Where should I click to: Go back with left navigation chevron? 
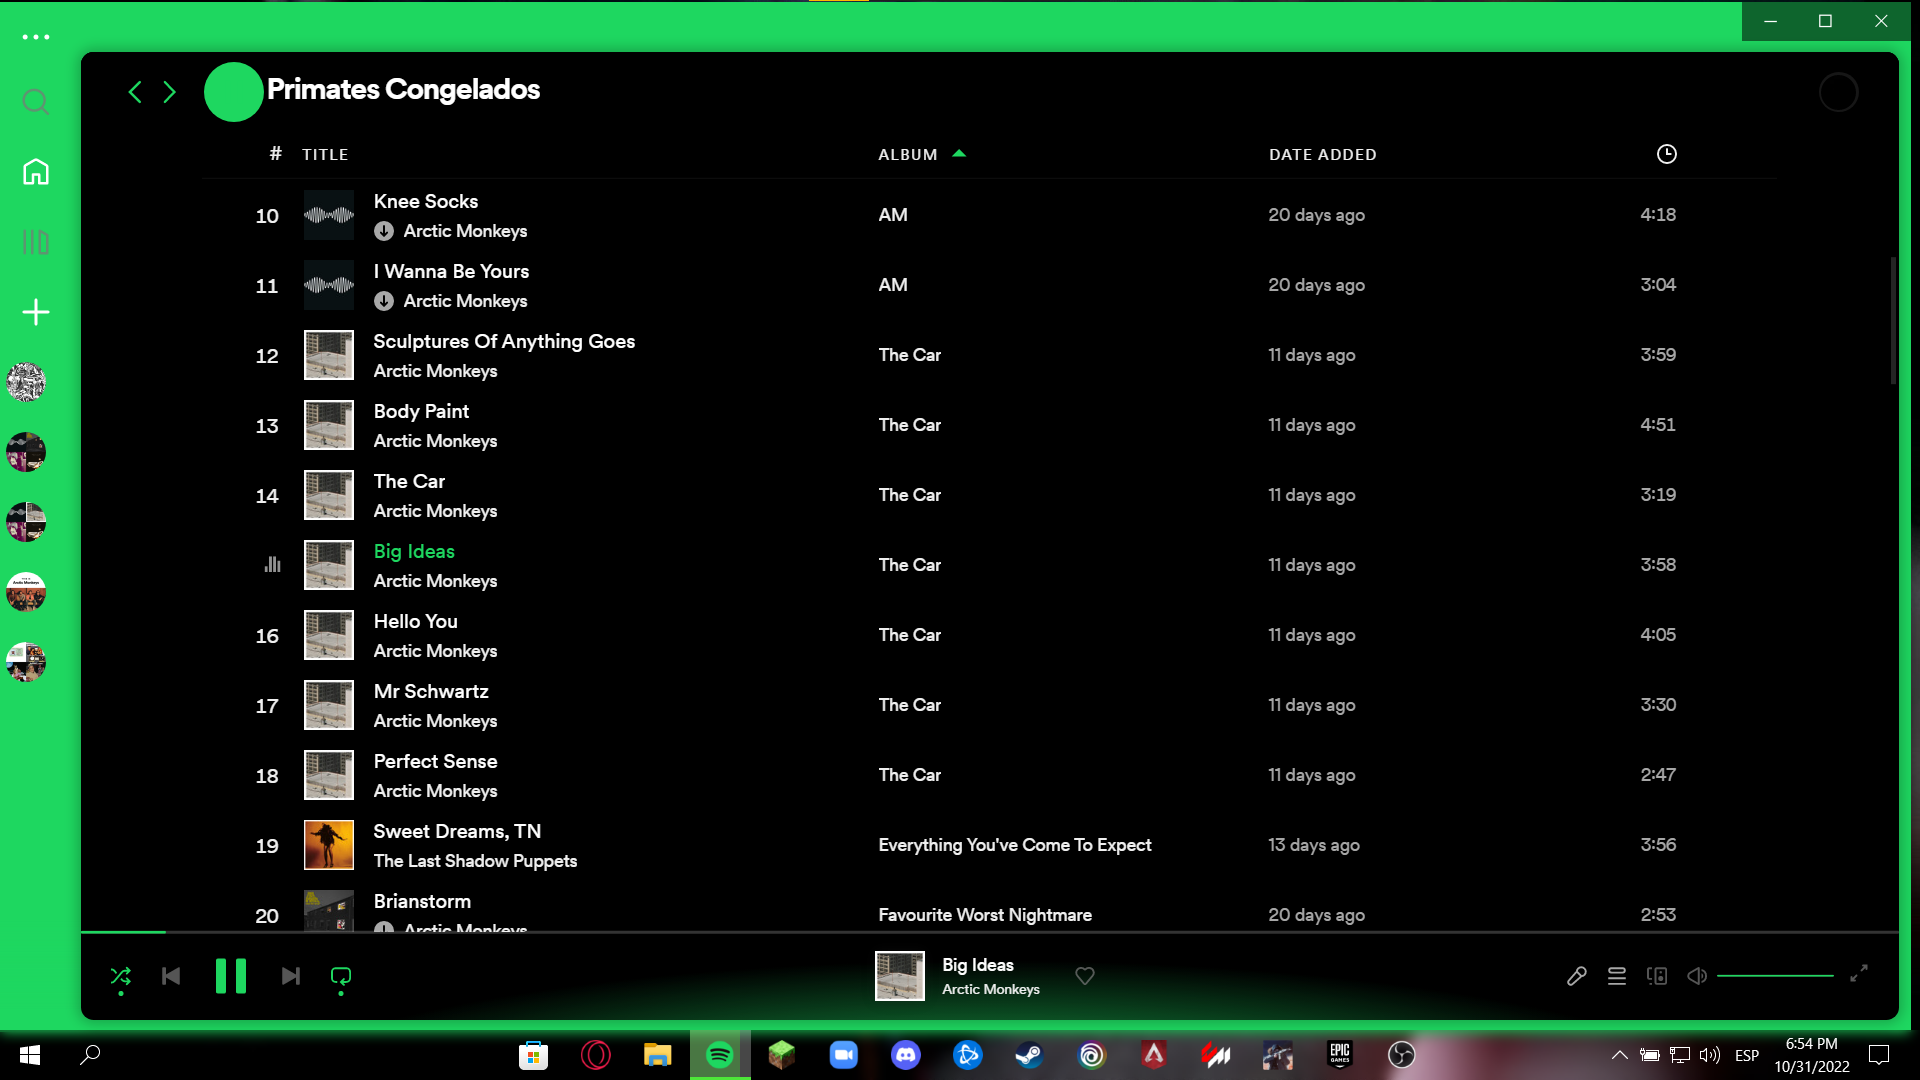tap(135, 92)
